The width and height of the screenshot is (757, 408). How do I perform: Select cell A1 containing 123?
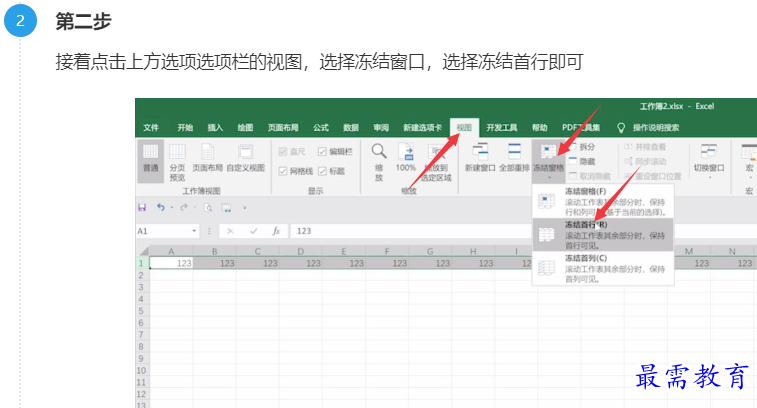tap(171, 263)
